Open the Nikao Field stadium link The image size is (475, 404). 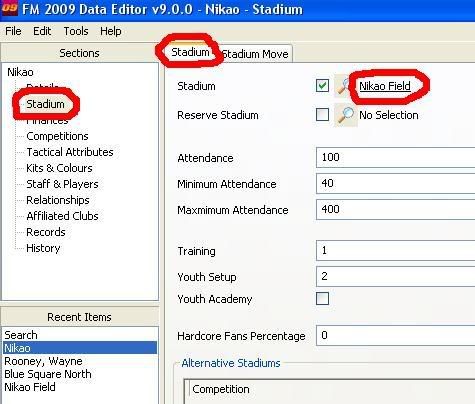point(385,86)
